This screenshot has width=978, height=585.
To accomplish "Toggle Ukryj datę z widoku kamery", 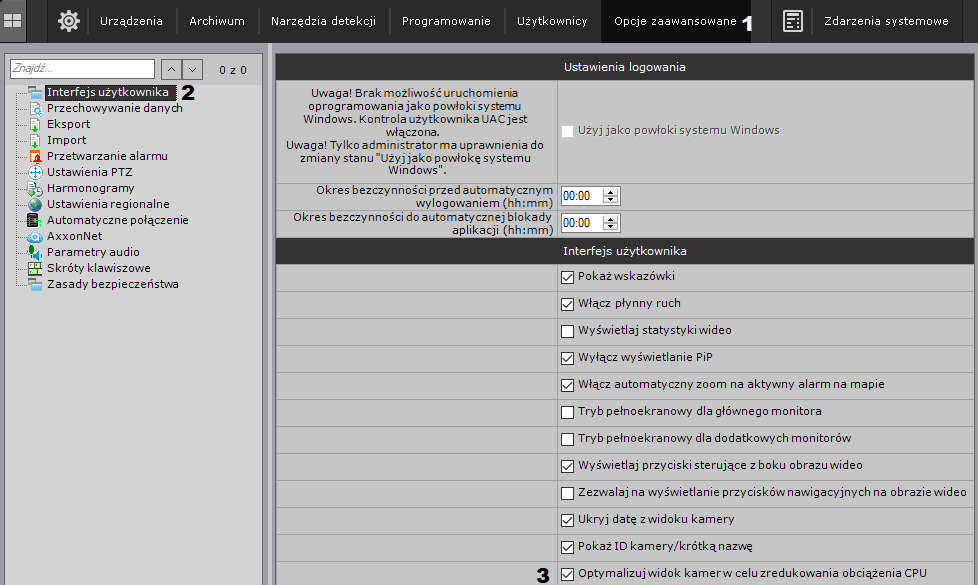I will coord(567,520).
